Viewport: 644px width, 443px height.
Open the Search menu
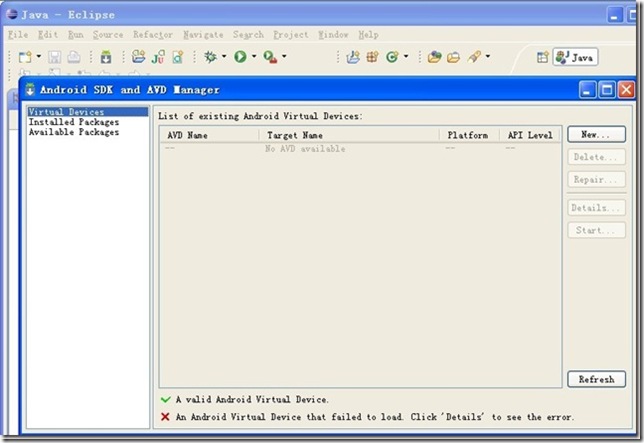[248, 35]
